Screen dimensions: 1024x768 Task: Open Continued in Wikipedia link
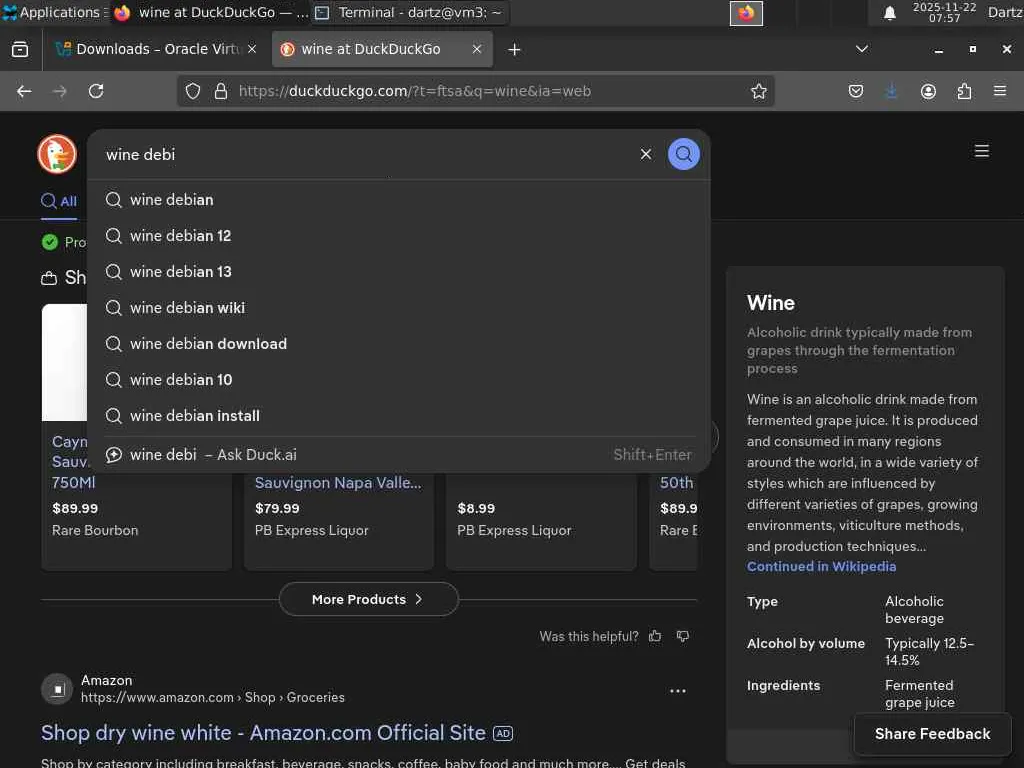[821, 566]
